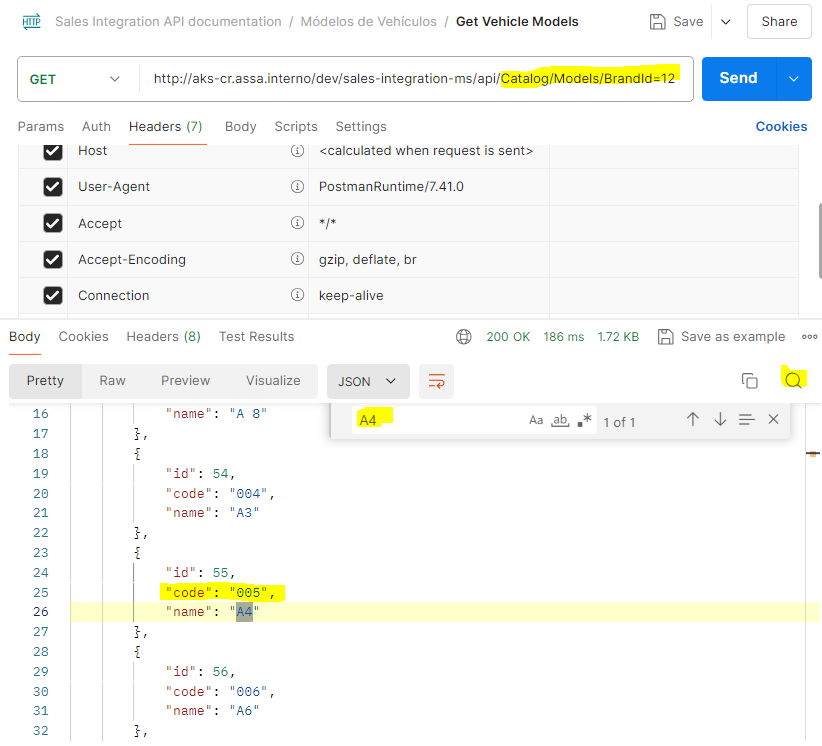822x746 pixels.
Task: Toggle the response line wrap icon
Action: tap(437, 381)
